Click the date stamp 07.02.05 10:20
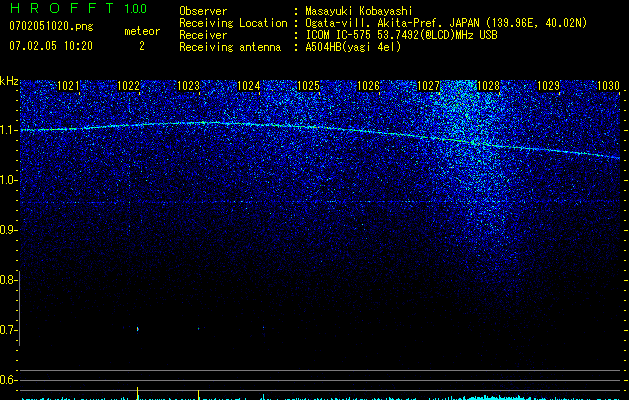Image resolution: width=629 pixels, height=400 pixels. tap(51, 46)
